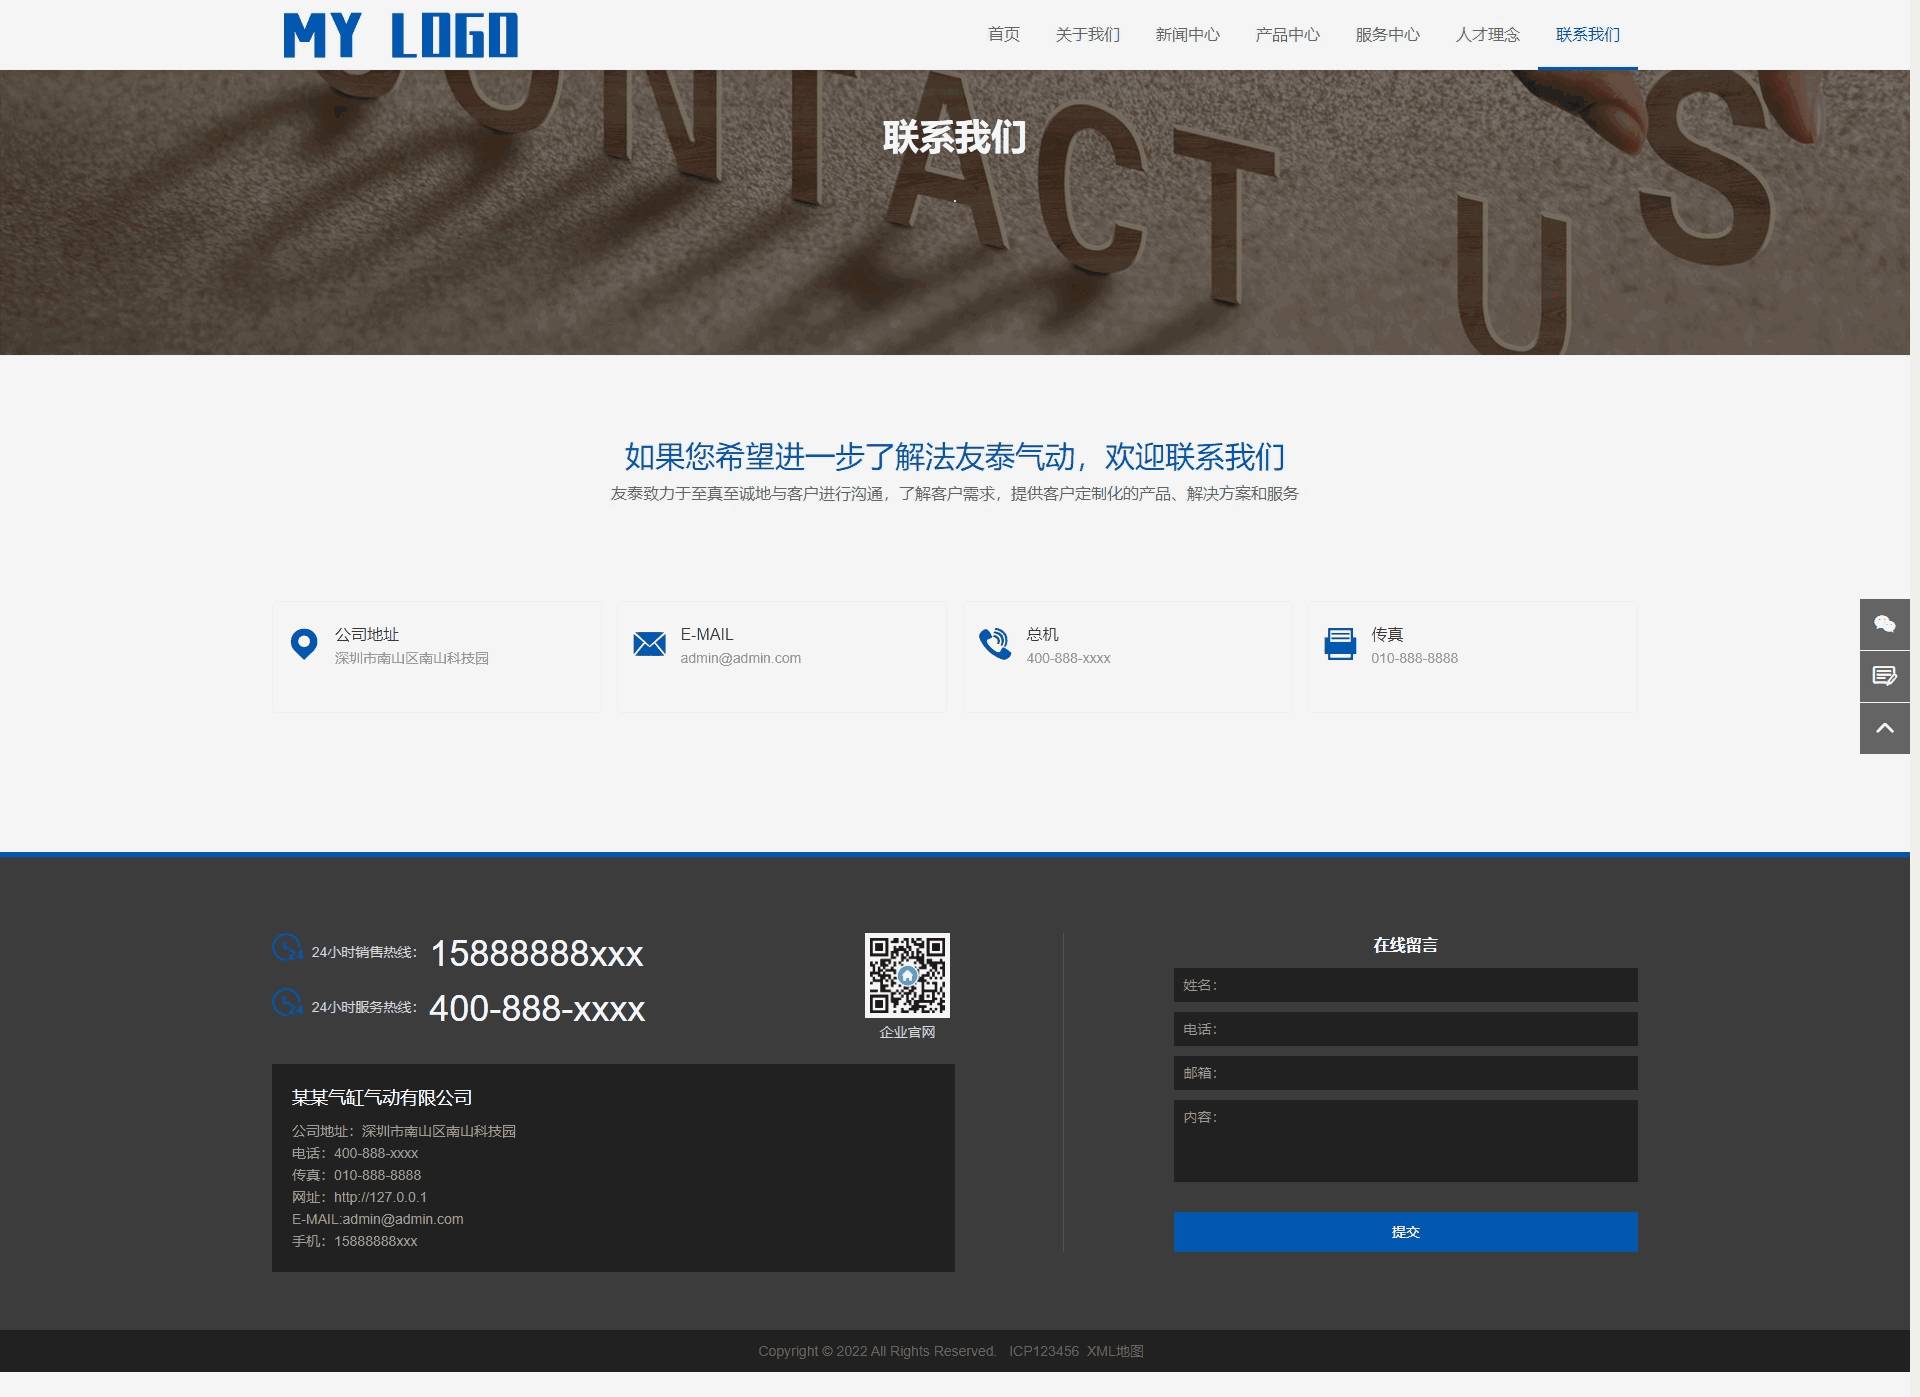Viewport: 1920px width, 1397px height.
Task: Open the 产品中心 menu item
Action: [x=1288, y=35]
